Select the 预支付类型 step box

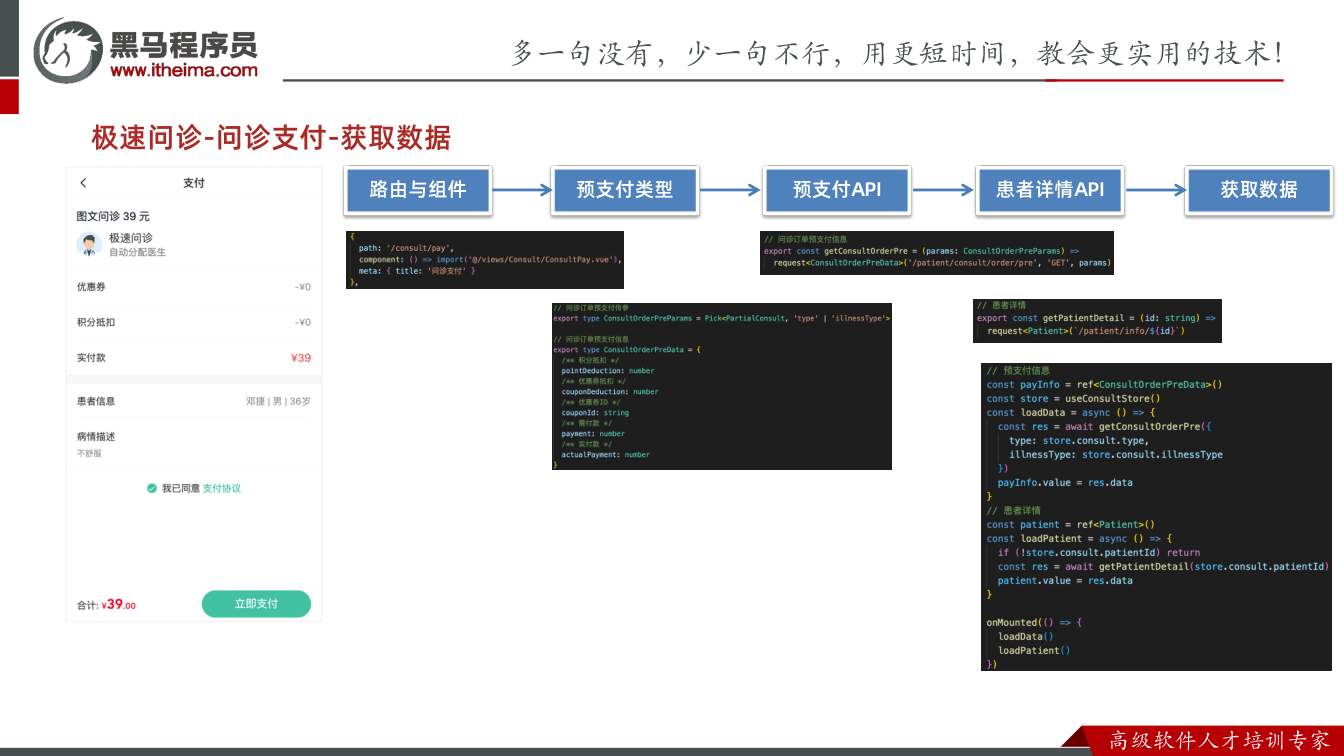tap(624, 190)
